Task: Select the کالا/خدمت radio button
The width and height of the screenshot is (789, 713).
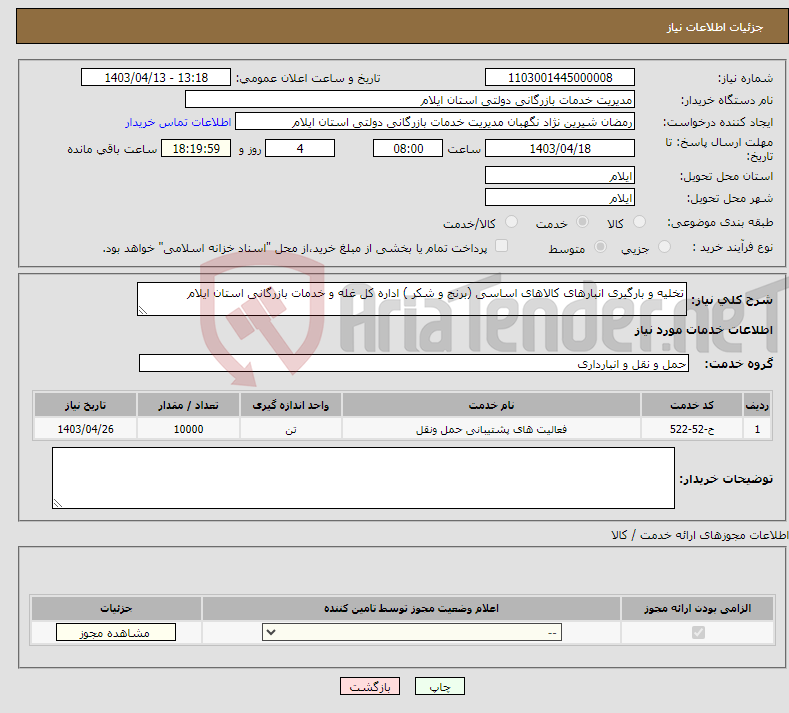Action: 511,222
